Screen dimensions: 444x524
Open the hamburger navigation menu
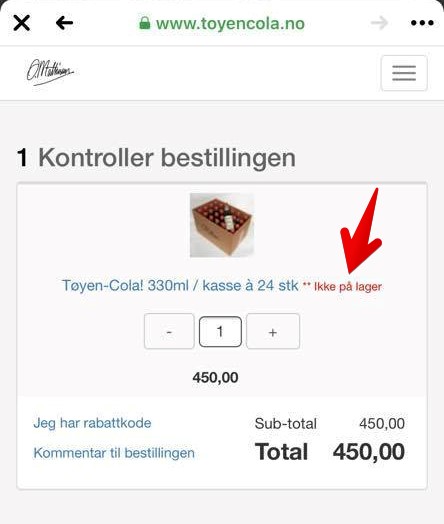(x=404, y=73)
